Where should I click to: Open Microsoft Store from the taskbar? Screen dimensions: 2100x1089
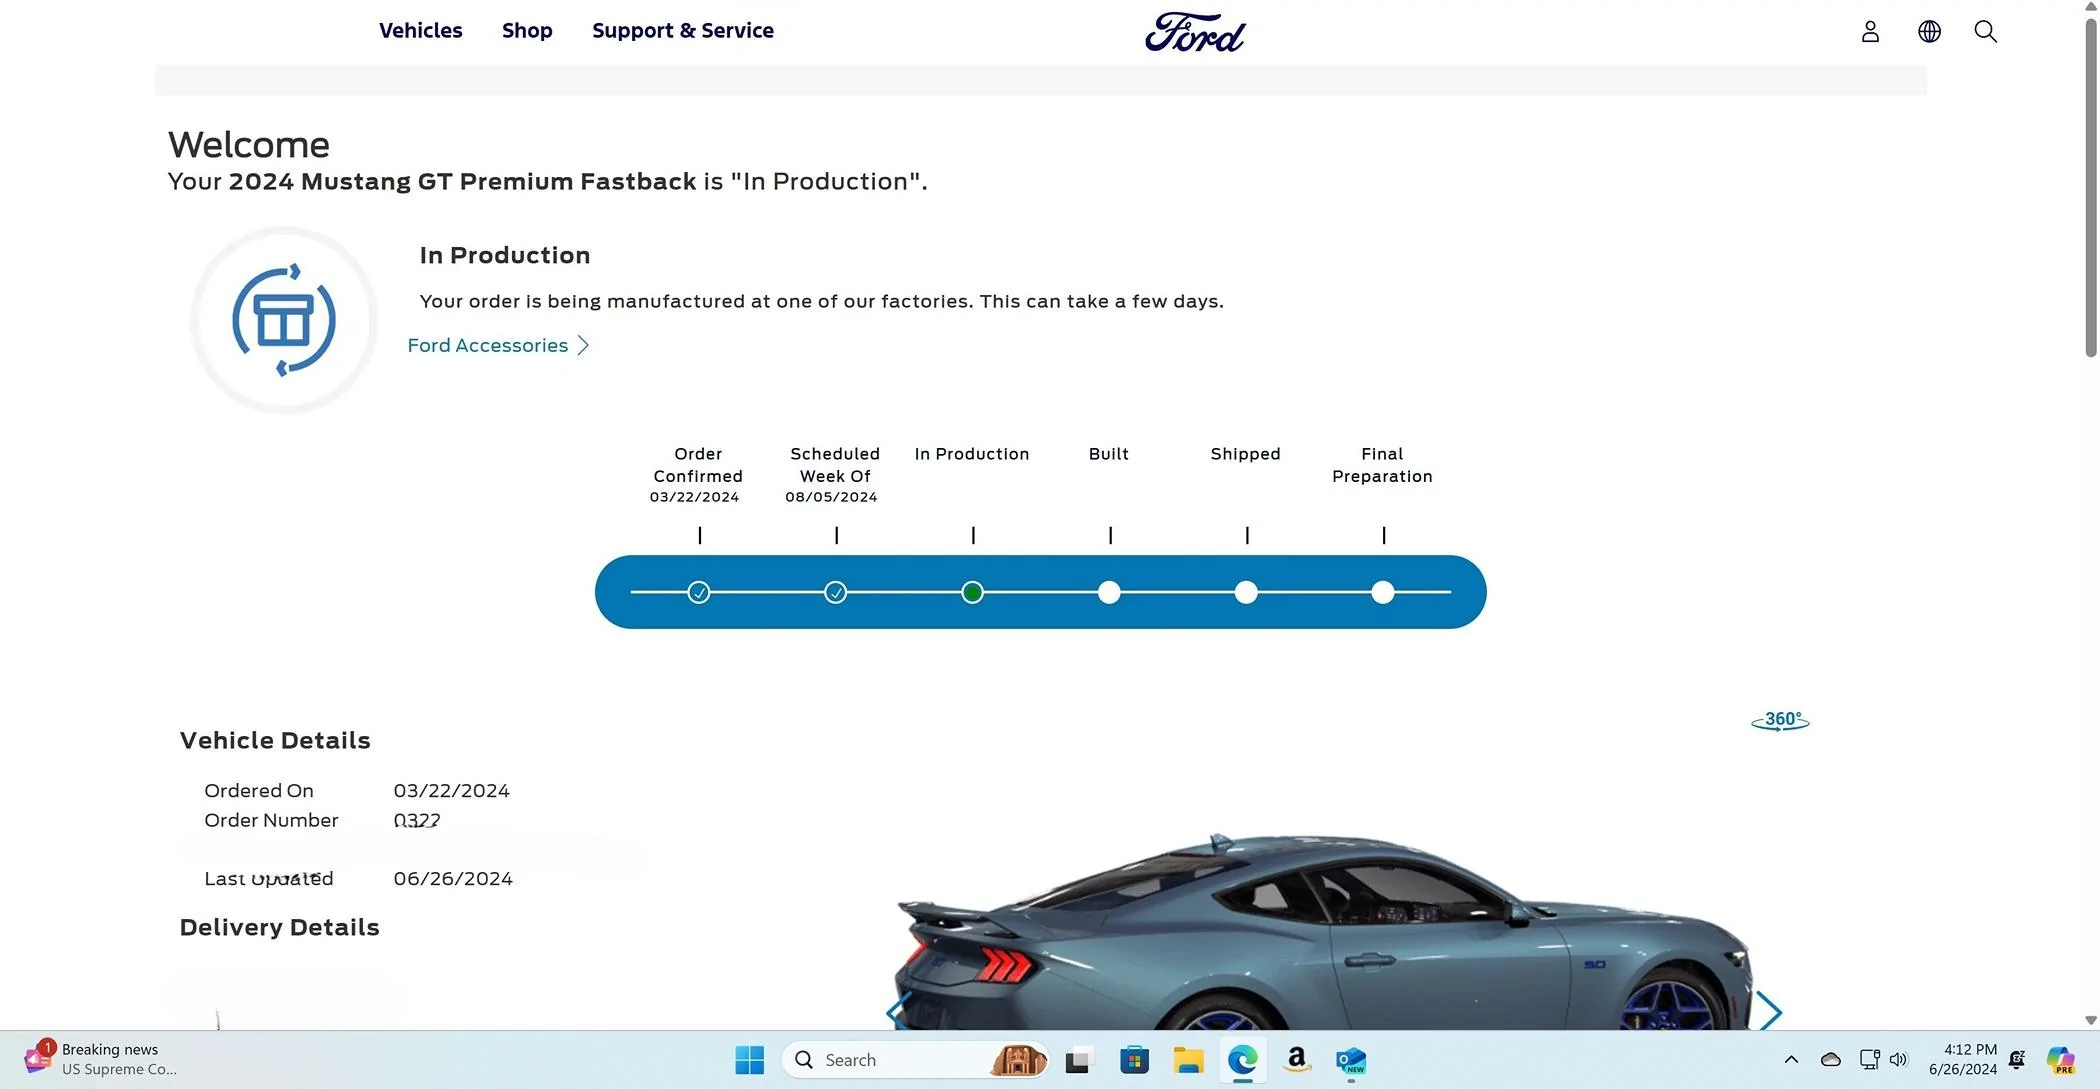[1134, 1060]
